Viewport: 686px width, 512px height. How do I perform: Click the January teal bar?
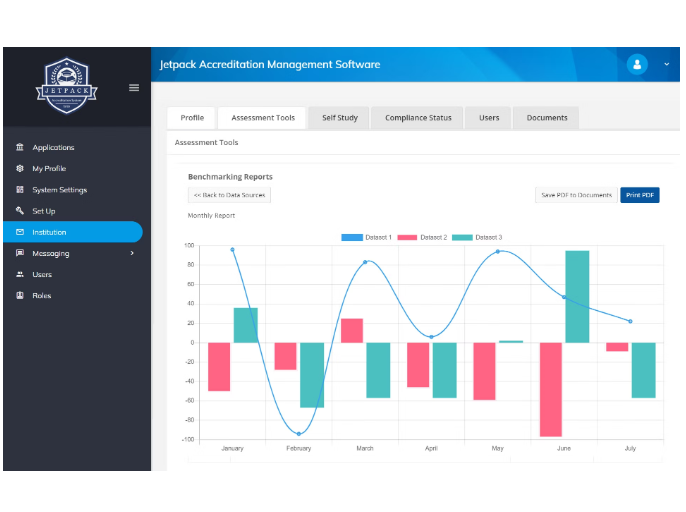(245, 325)
